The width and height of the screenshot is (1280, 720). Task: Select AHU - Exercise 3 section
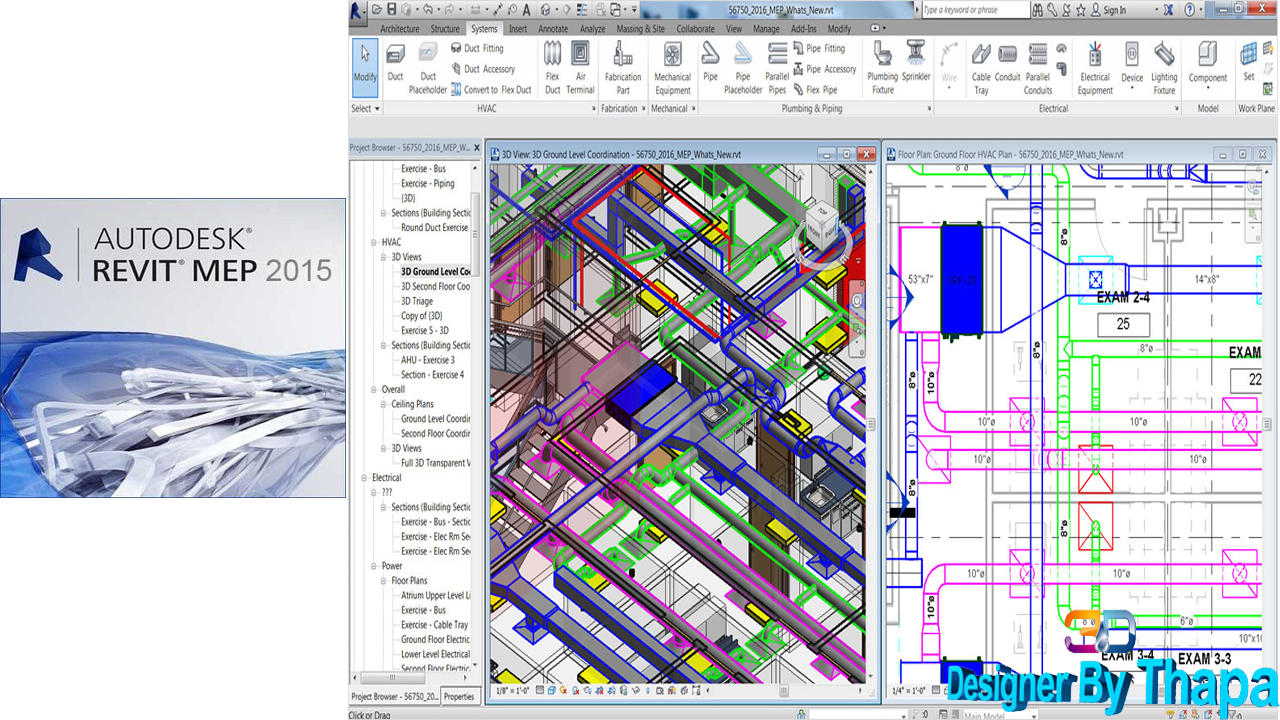pos(428,360)
